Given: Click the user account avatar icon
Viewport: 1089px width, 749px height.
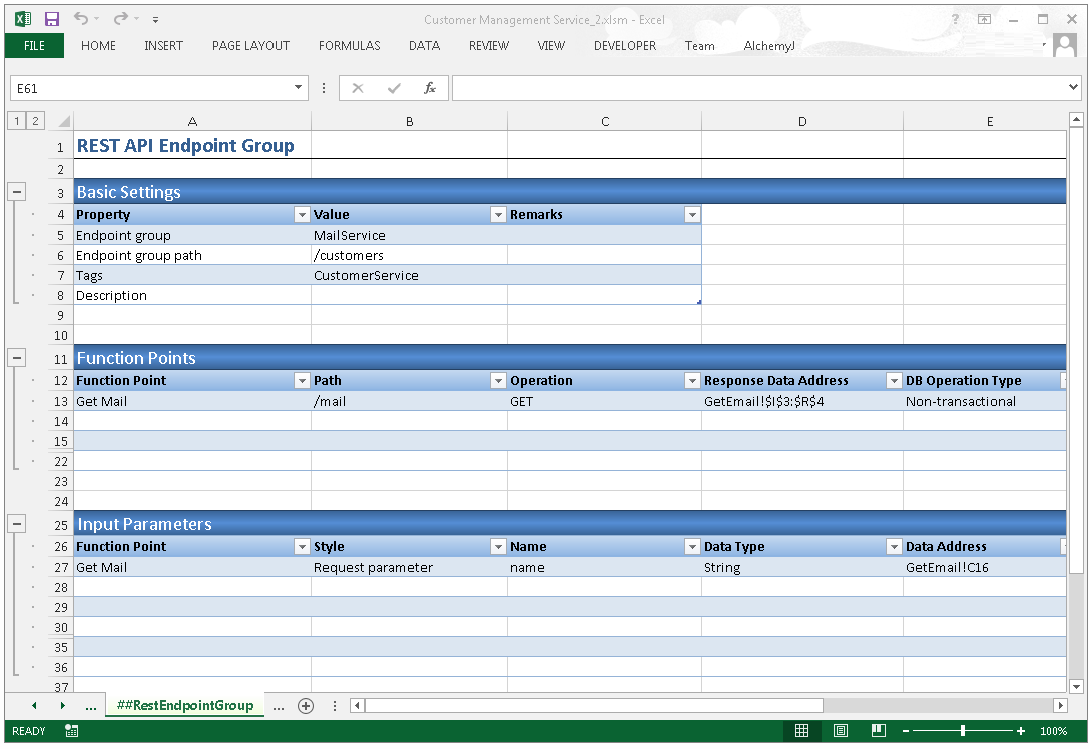Looking at the screenshot, I should point(1064,45).
